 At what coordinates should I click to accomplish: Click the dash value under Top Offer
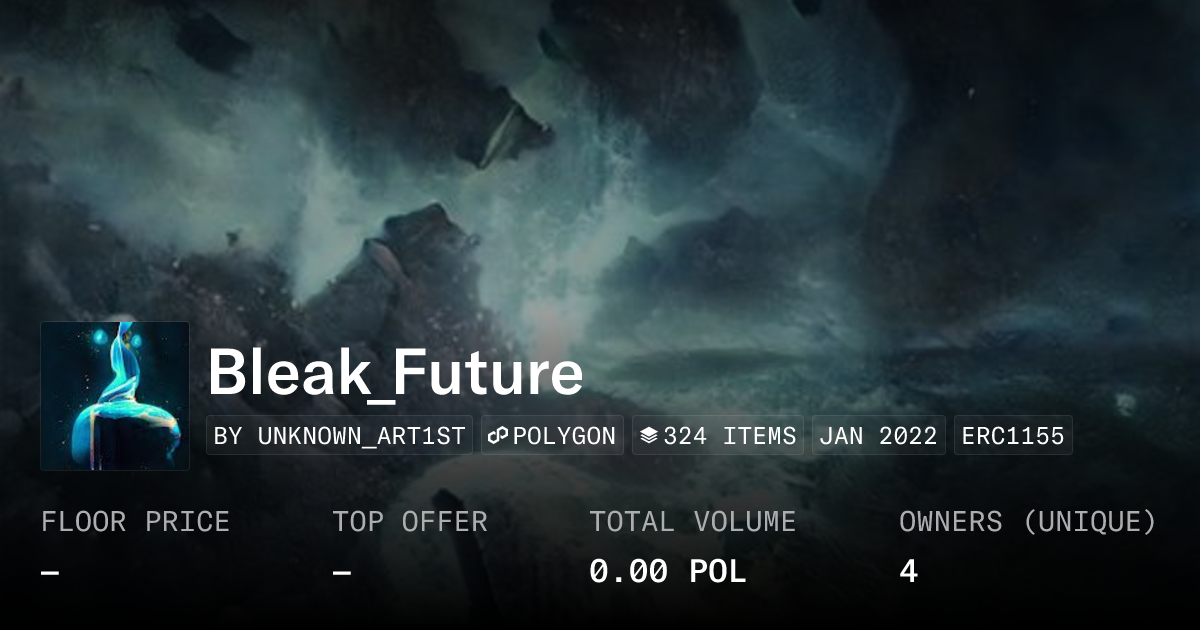[342, 573]
